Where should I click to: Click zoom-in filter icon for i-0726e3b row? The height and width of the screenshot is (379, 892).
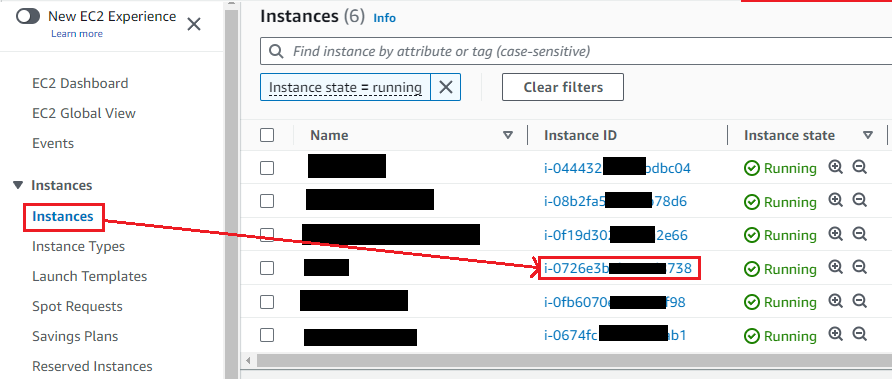coord(835,267)
